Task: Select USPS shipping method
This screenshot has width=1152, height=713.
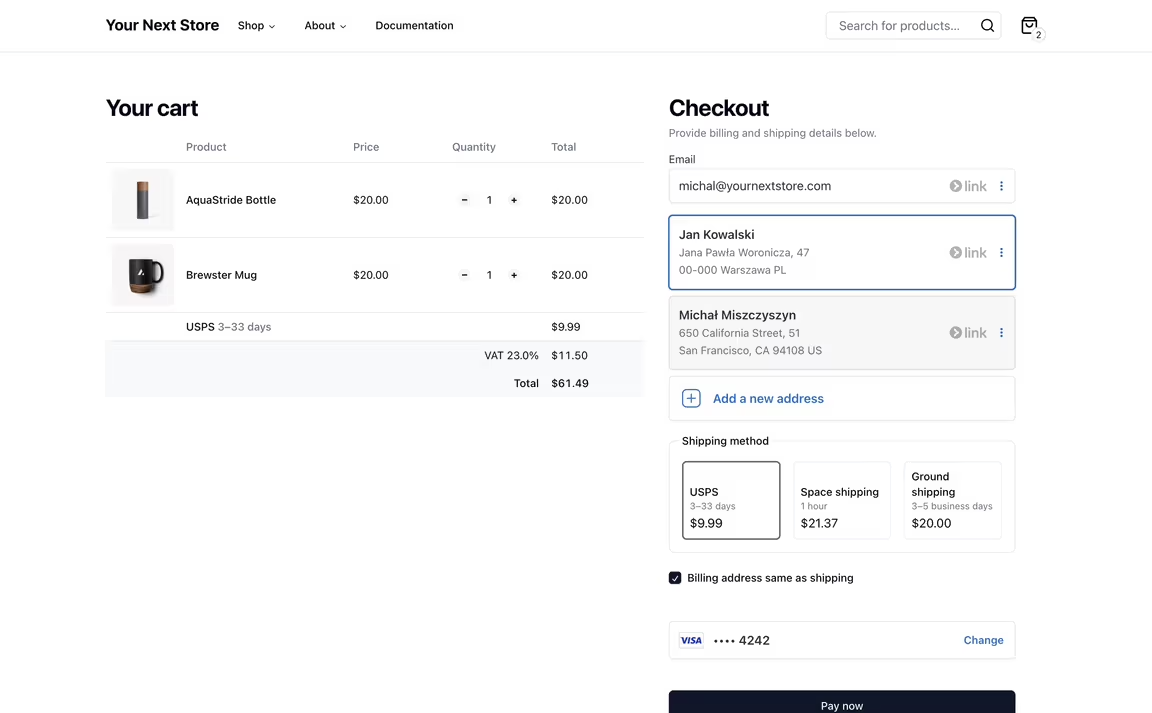Action: (731, 500)
